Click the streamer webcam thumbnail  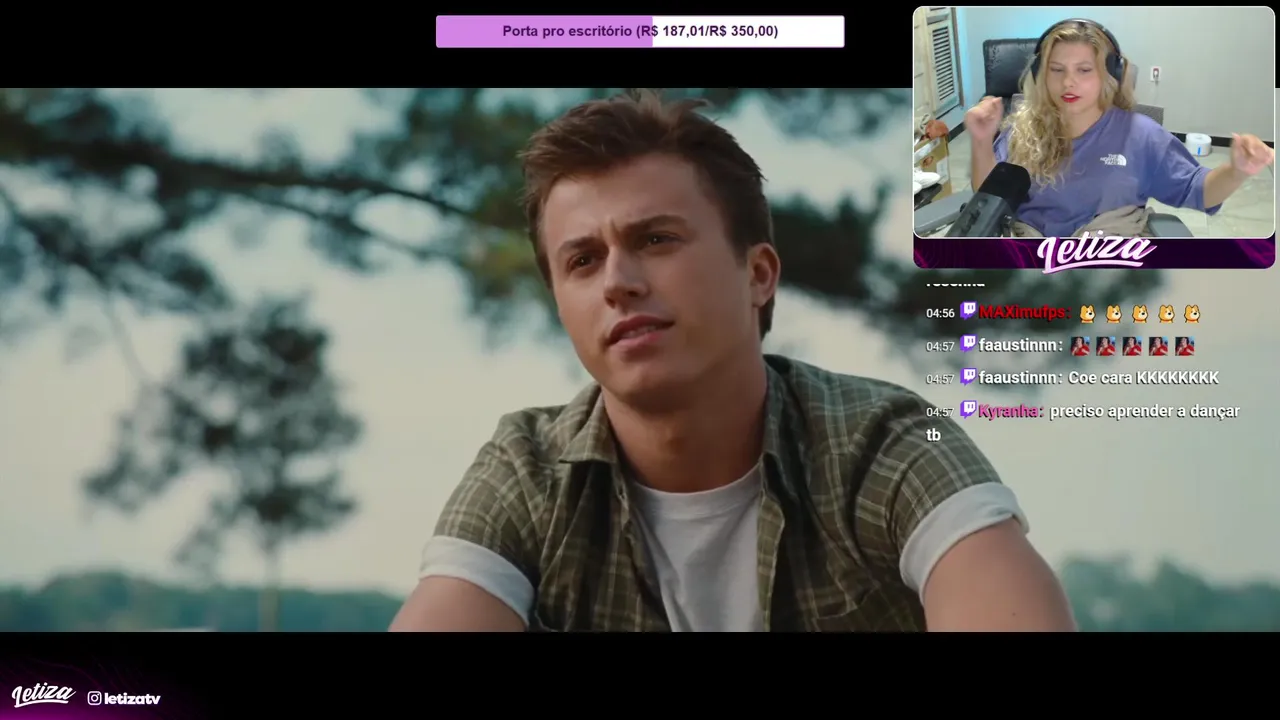[1094, 122]
